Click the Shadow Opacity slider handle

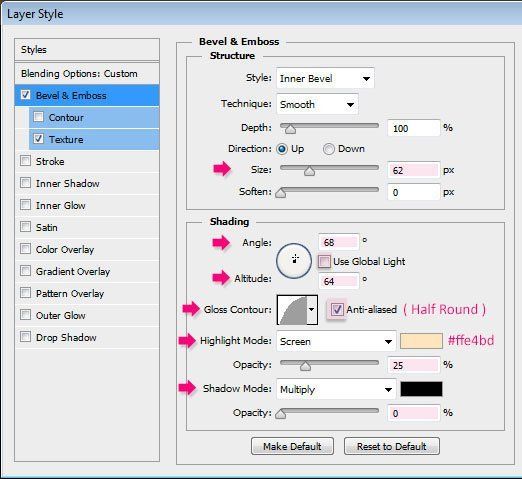click(281, 414)
